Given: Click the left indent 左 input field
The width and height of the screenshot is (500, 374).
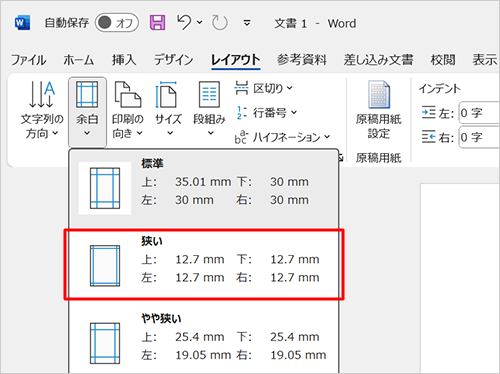Looking at the screenshot, I should tap(479, 113).
